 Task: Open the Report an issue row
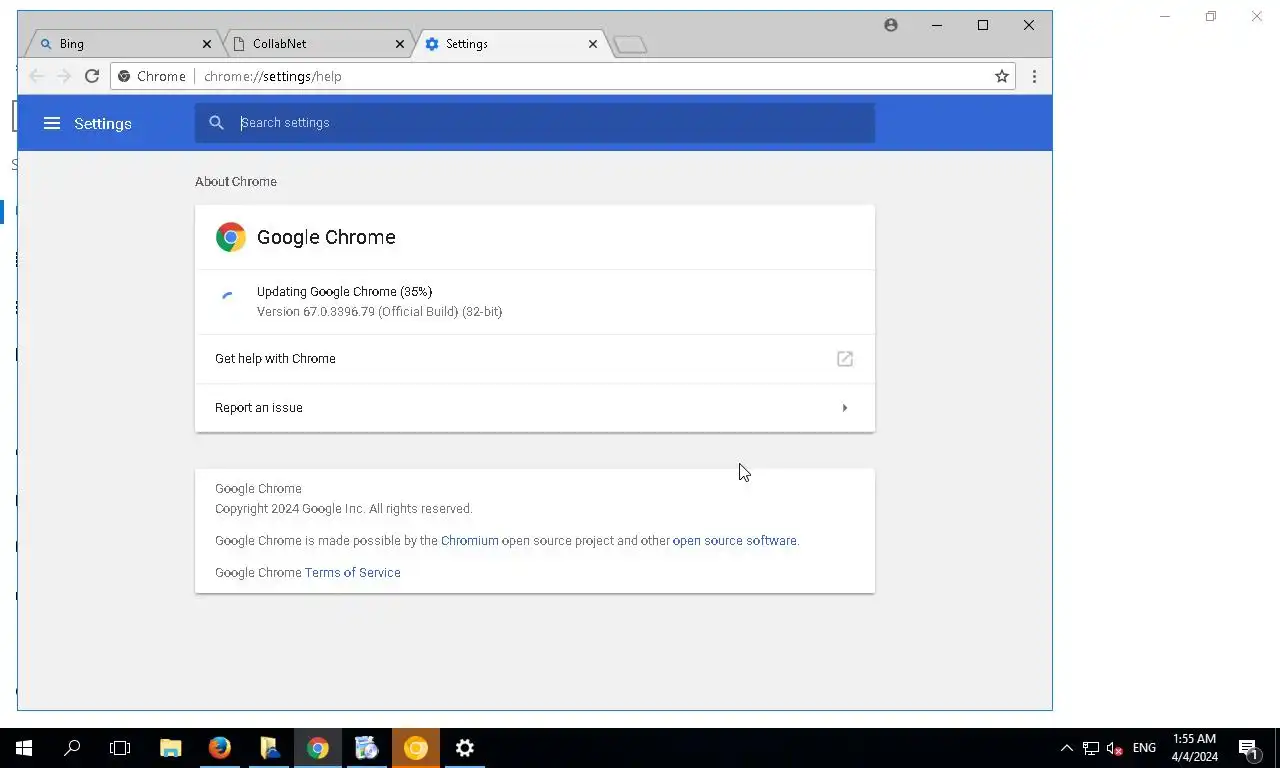(535, 408)
